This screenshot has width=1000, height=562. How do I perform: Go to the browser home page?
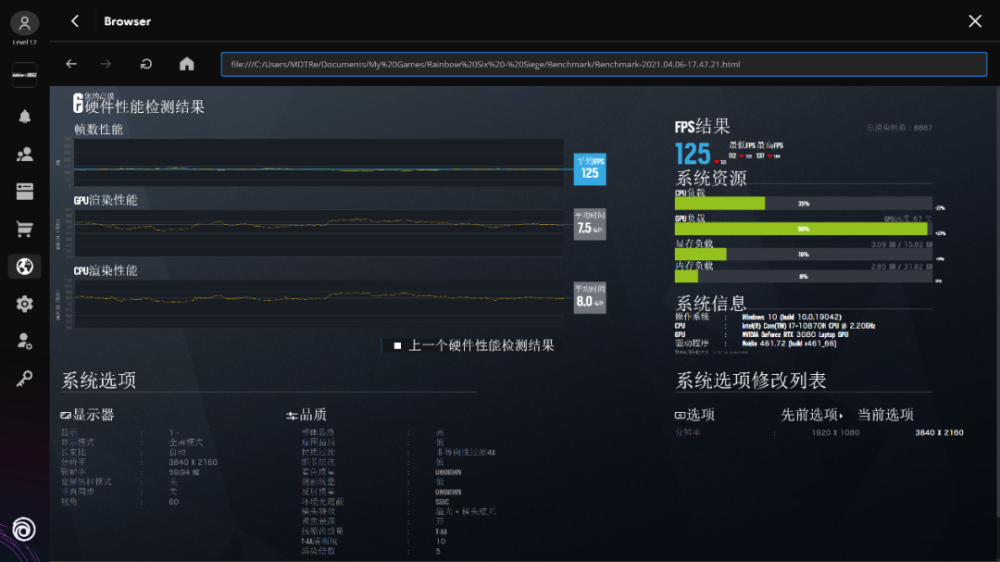click(x=186, y=64)
